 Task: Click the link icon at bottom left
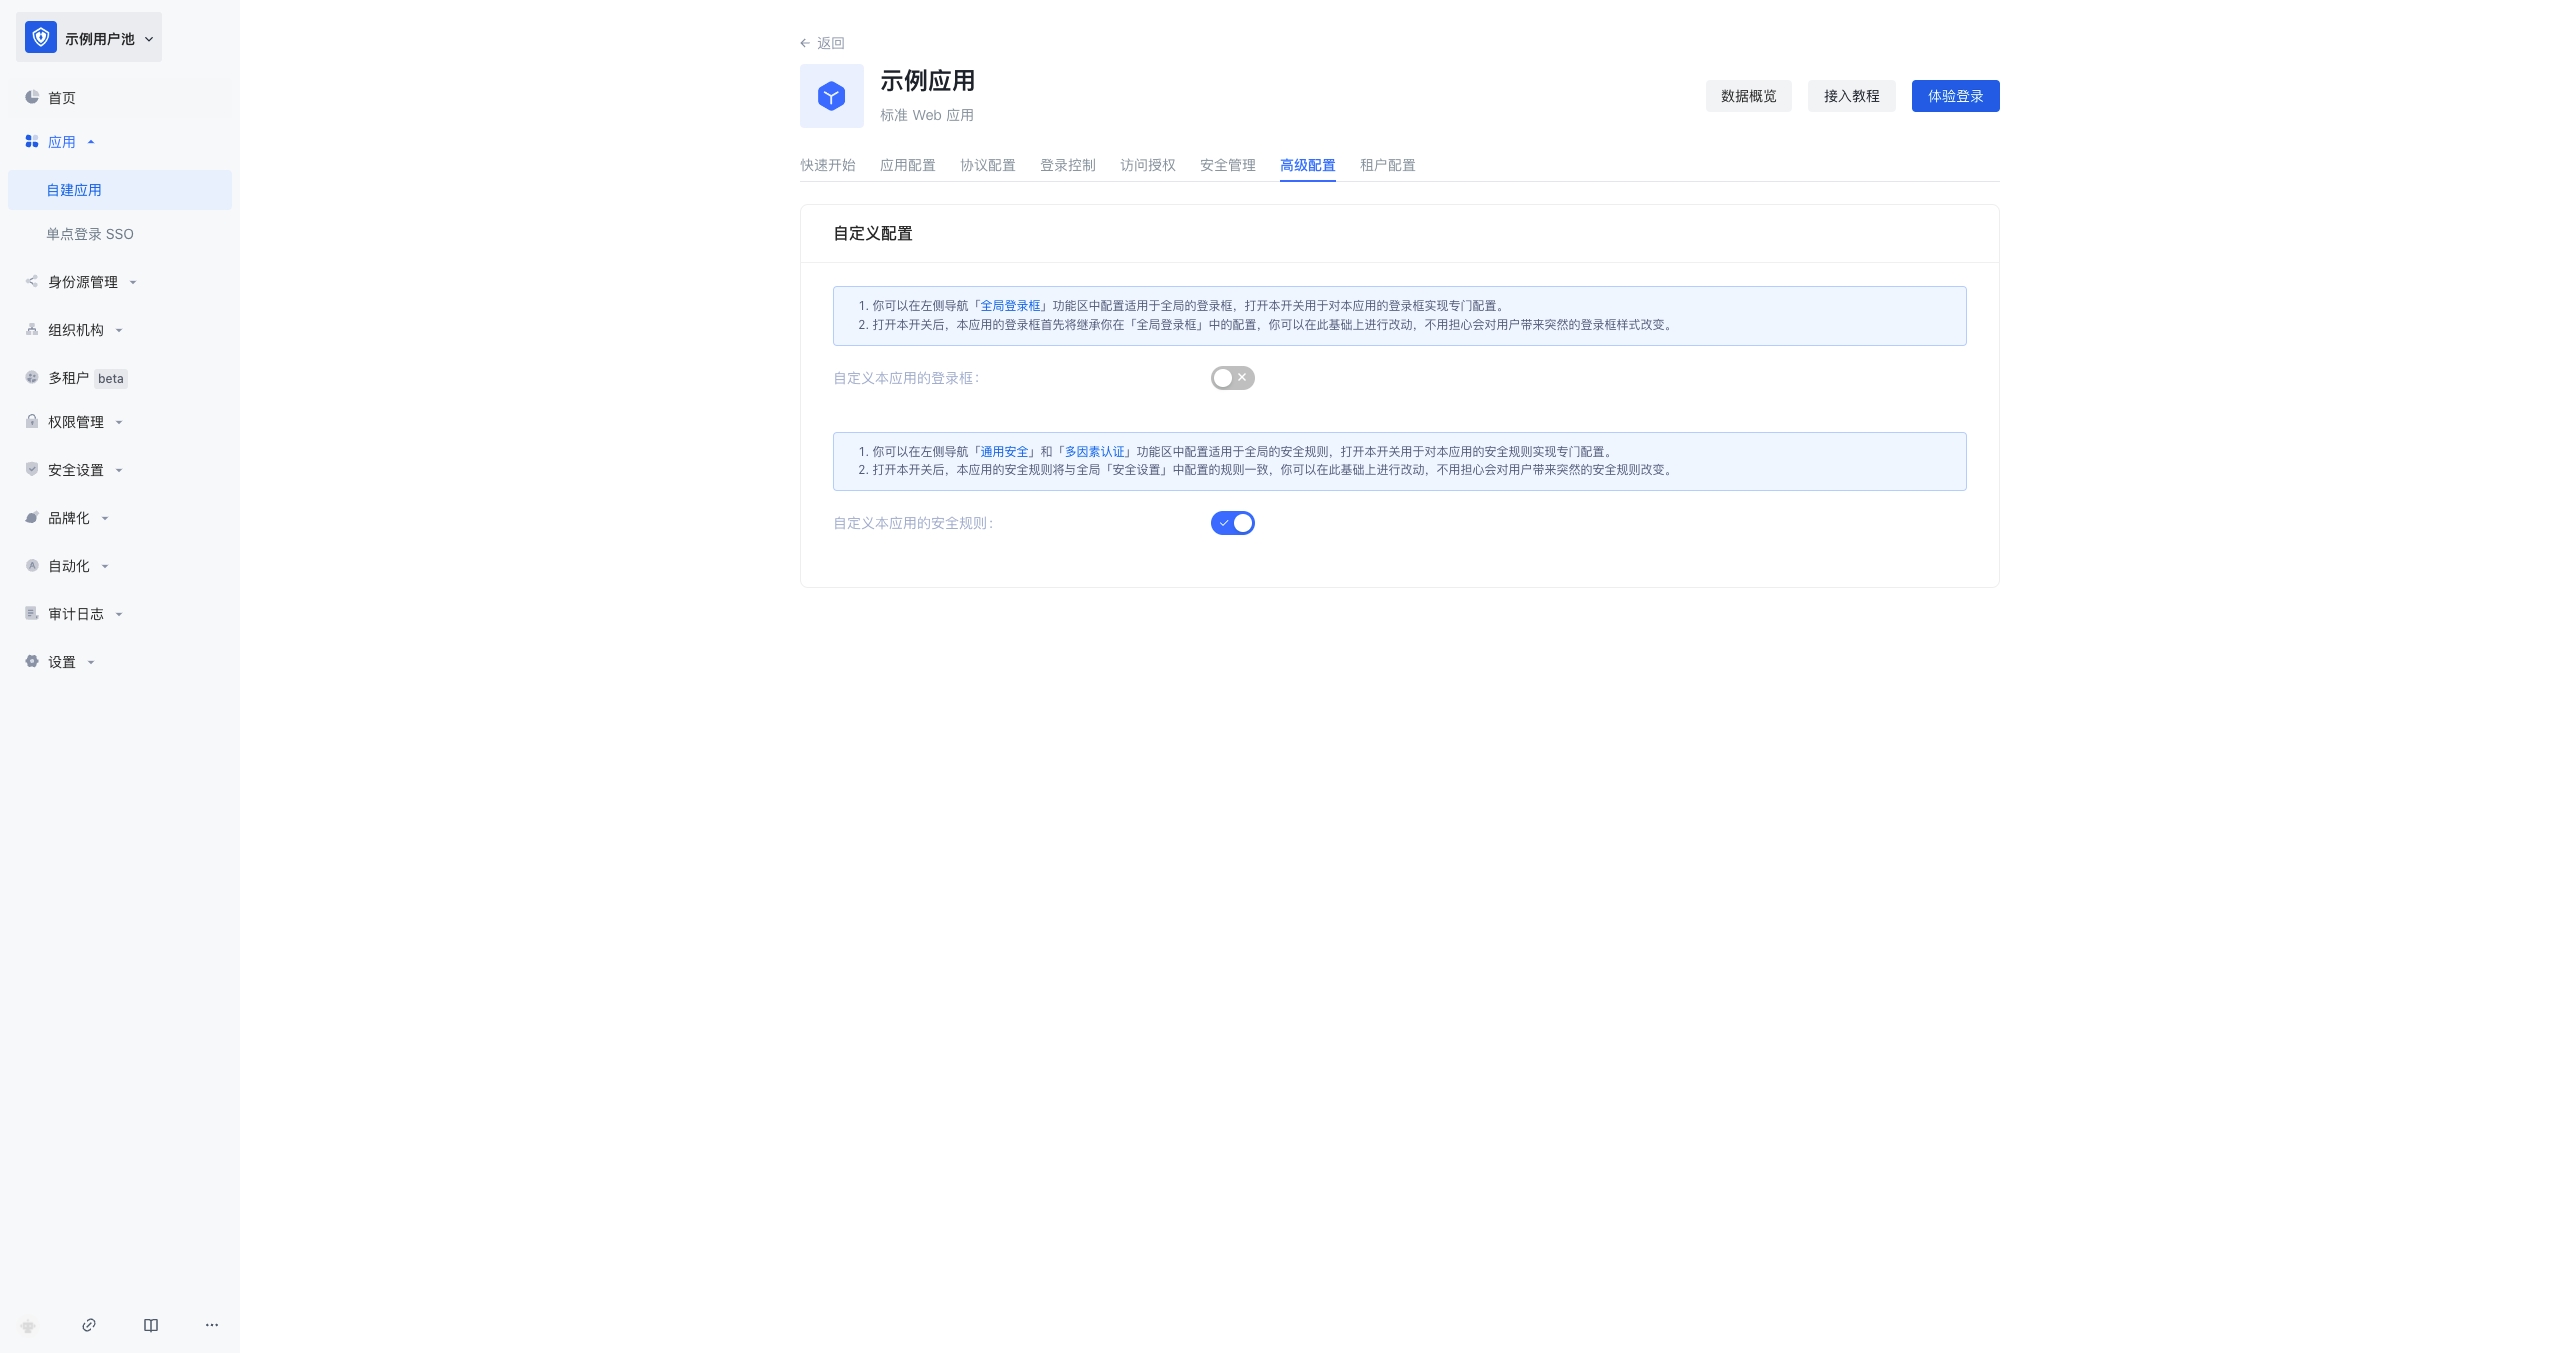[90, 1324]
